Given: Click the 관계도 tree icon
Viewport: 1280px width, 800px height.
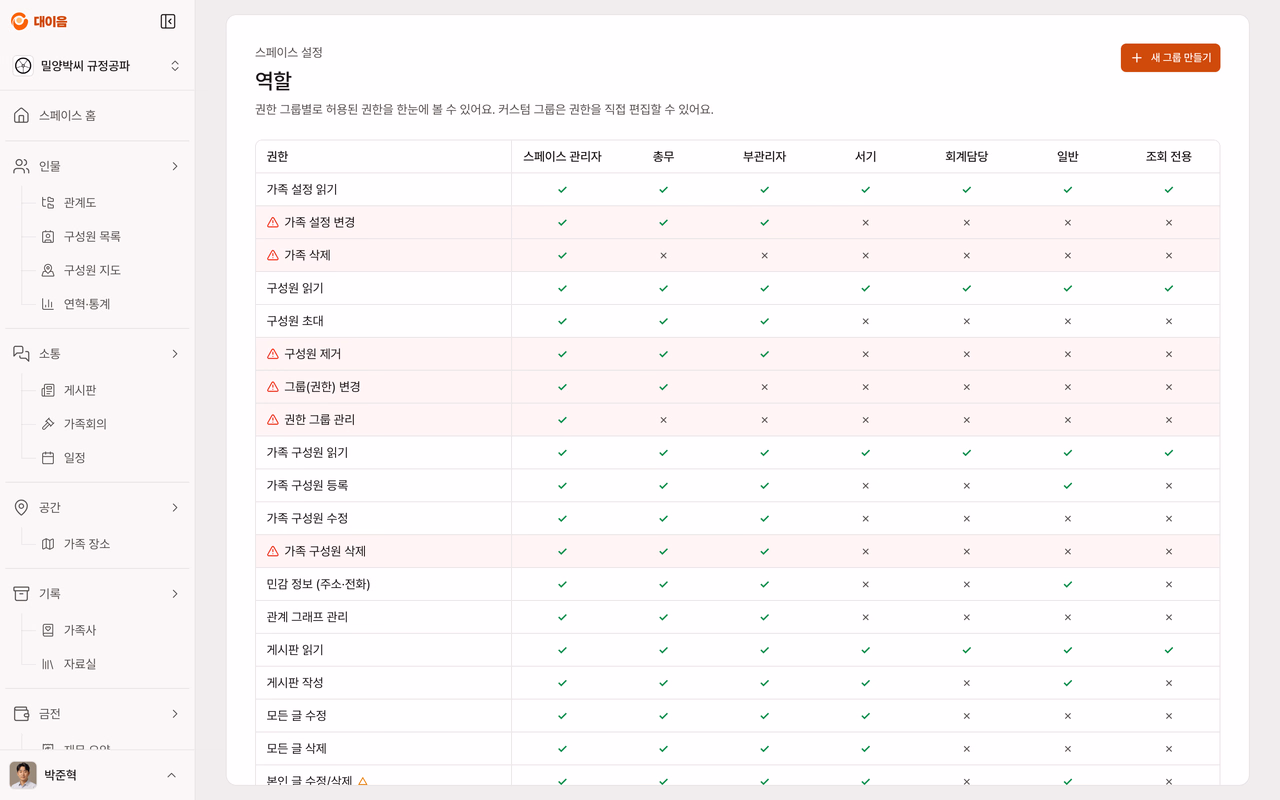Looking at the screenshot, I should [47, 202].
